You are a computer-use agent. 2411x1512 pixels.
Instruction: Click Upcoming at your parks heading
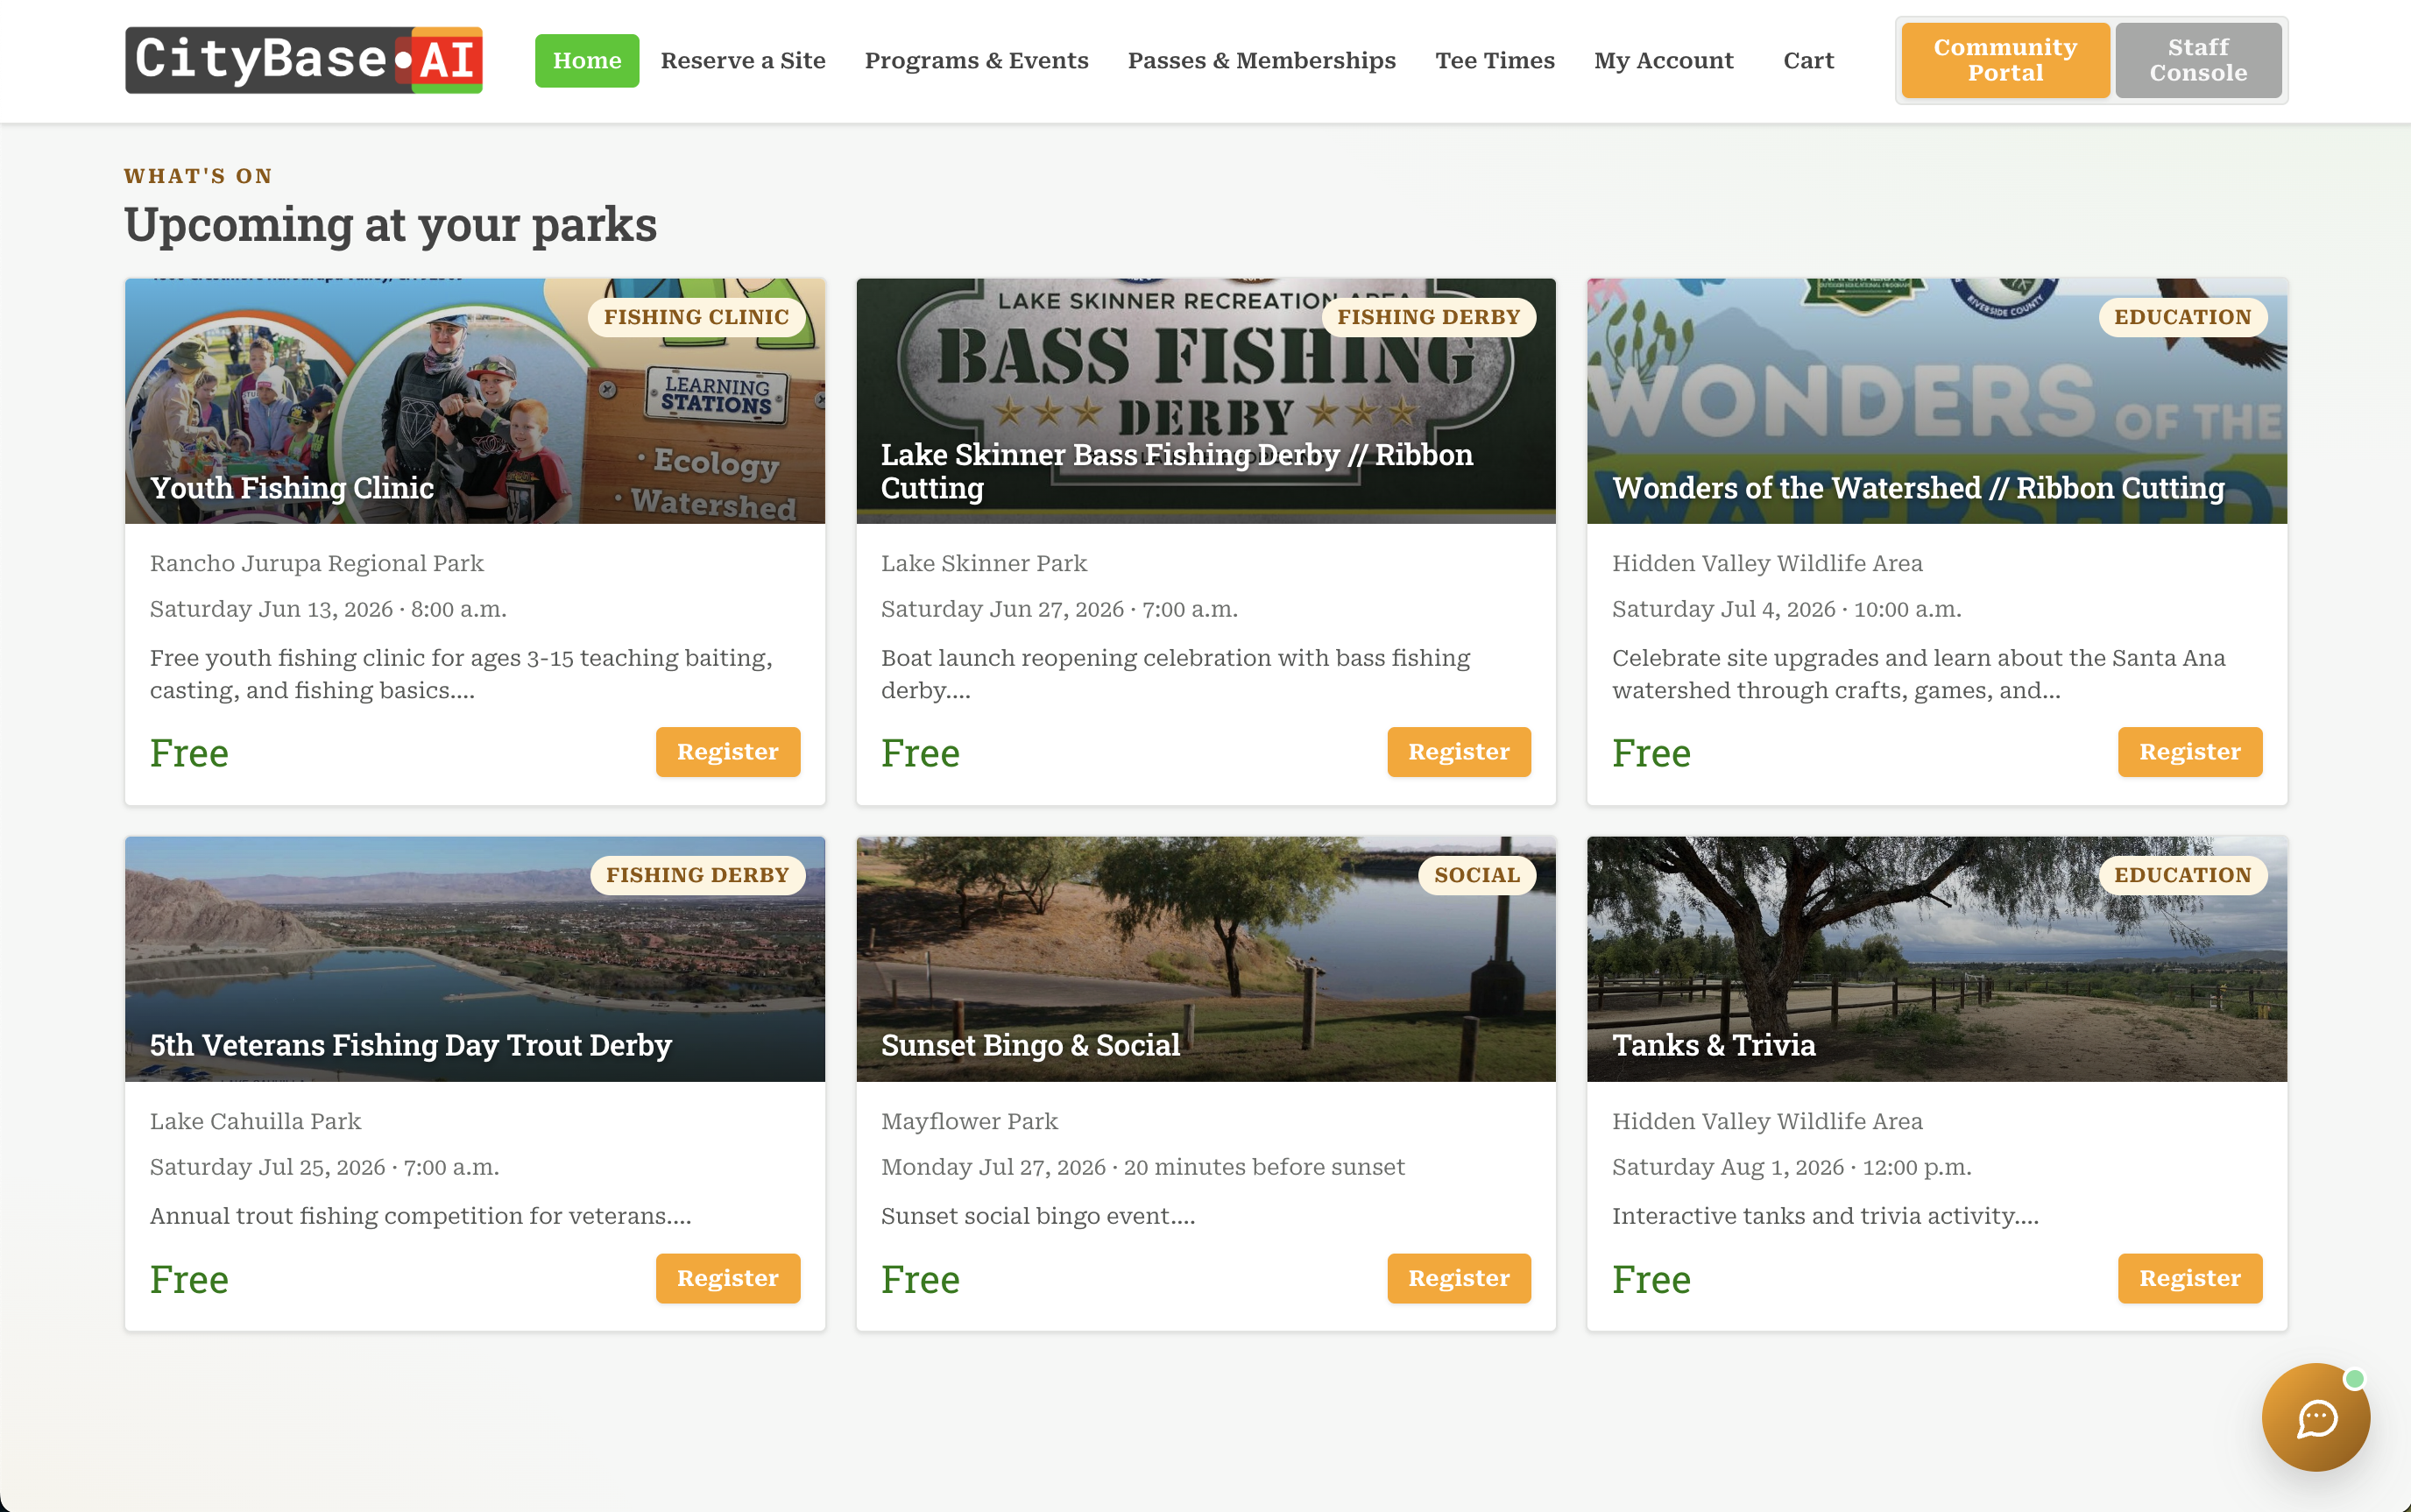[x=390, y=224]
